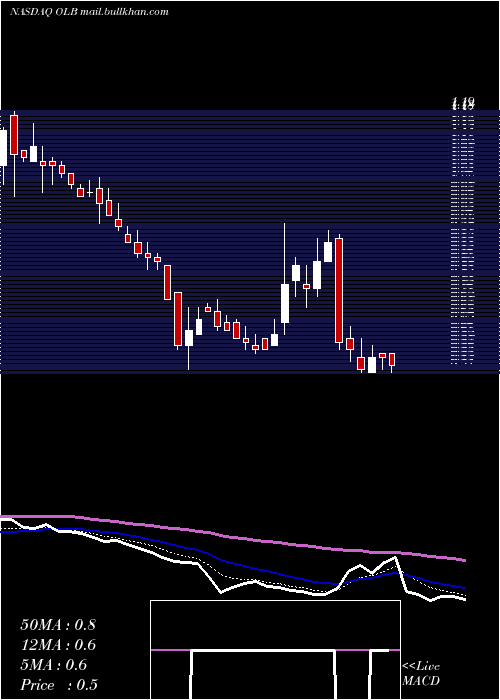Click the NASDAQ OLB mail.bullkhan.com title text
The height and width of the screenshot is (700, 500).
(89, 12)
